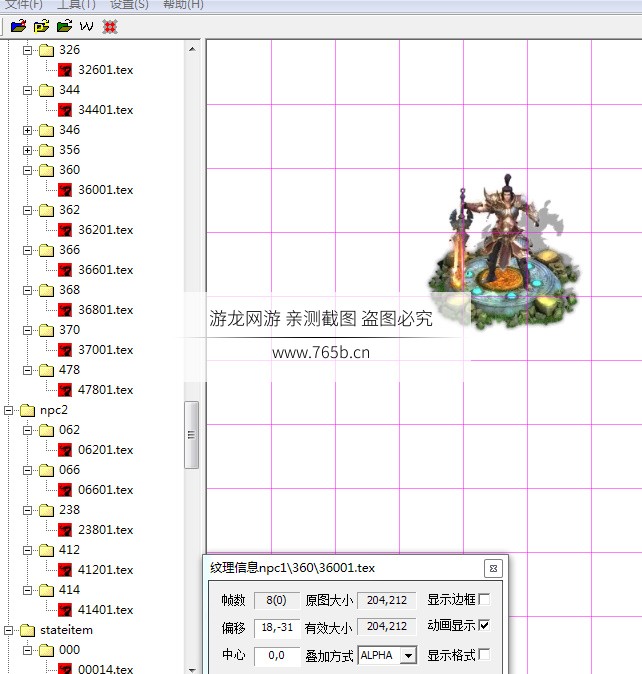642x674 pixels.
Task: Open the 工具(T) menu
Action: point(76,5)
